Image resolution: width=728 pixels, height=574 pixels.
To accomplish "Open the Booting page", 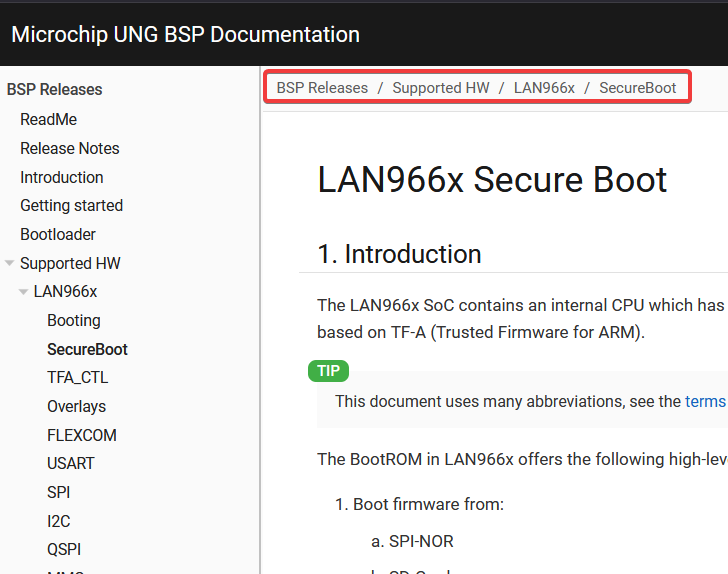I will point(73,321).
